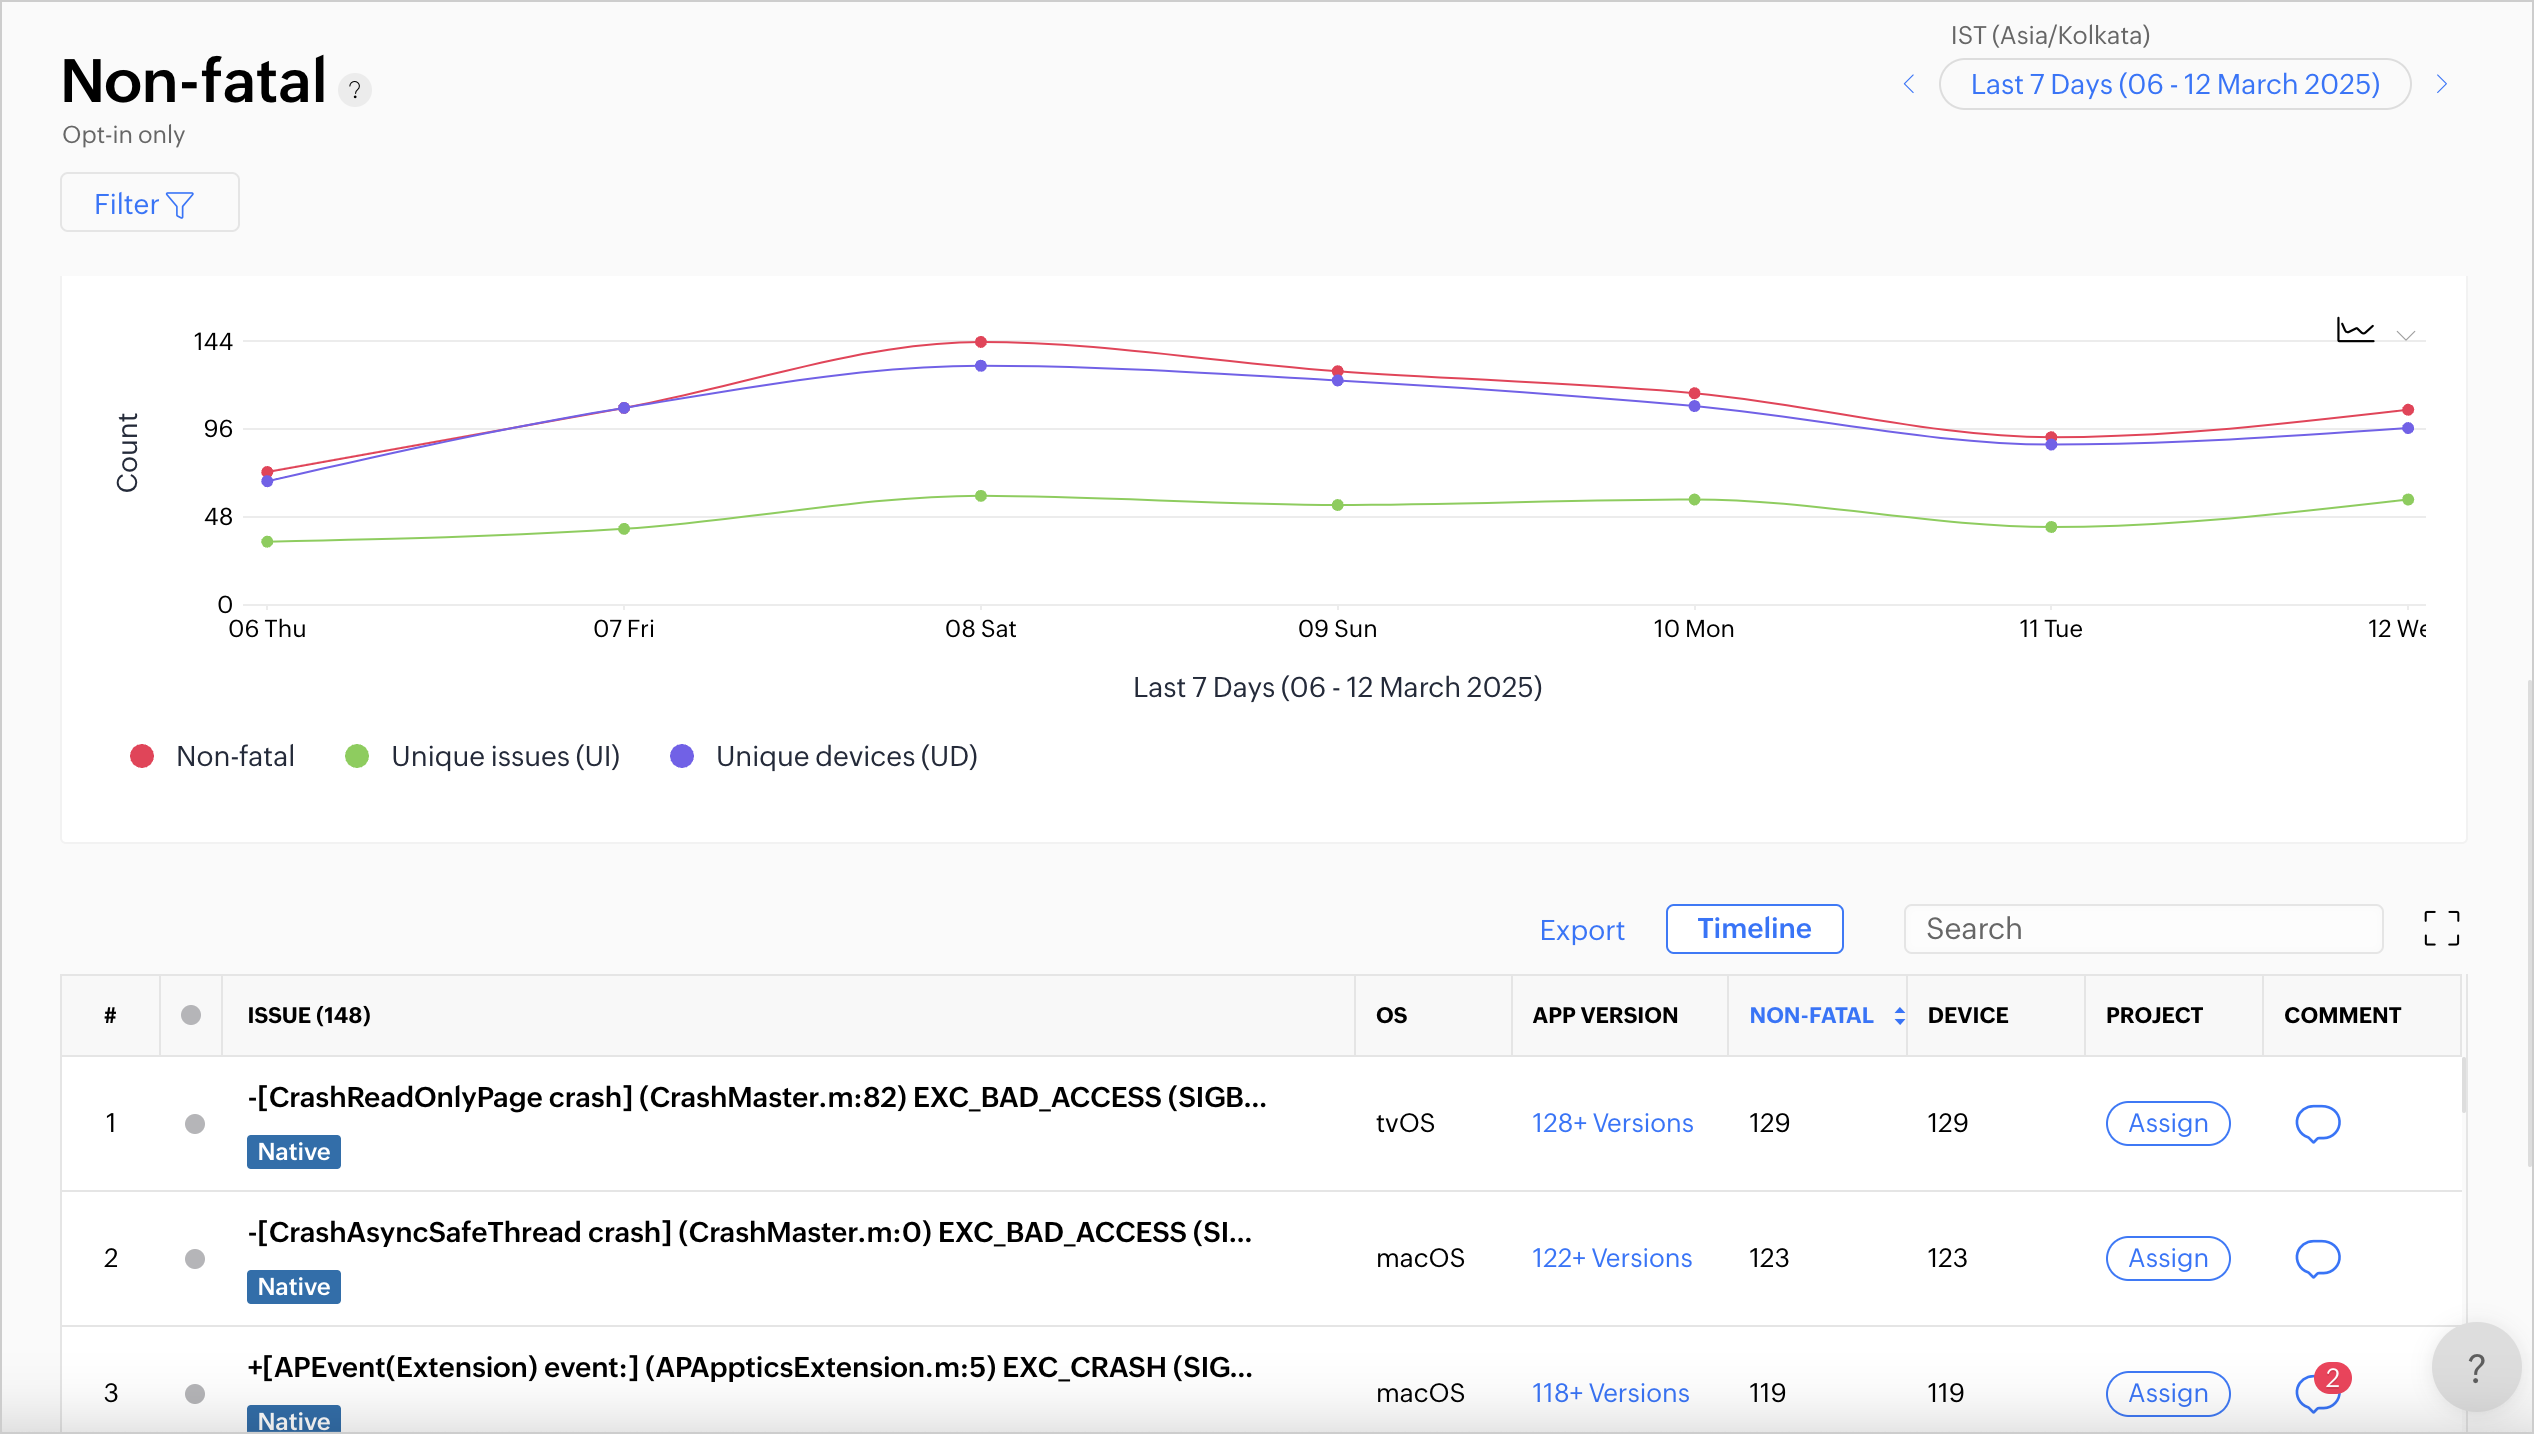Click into the Search field

coord(2142,929)
